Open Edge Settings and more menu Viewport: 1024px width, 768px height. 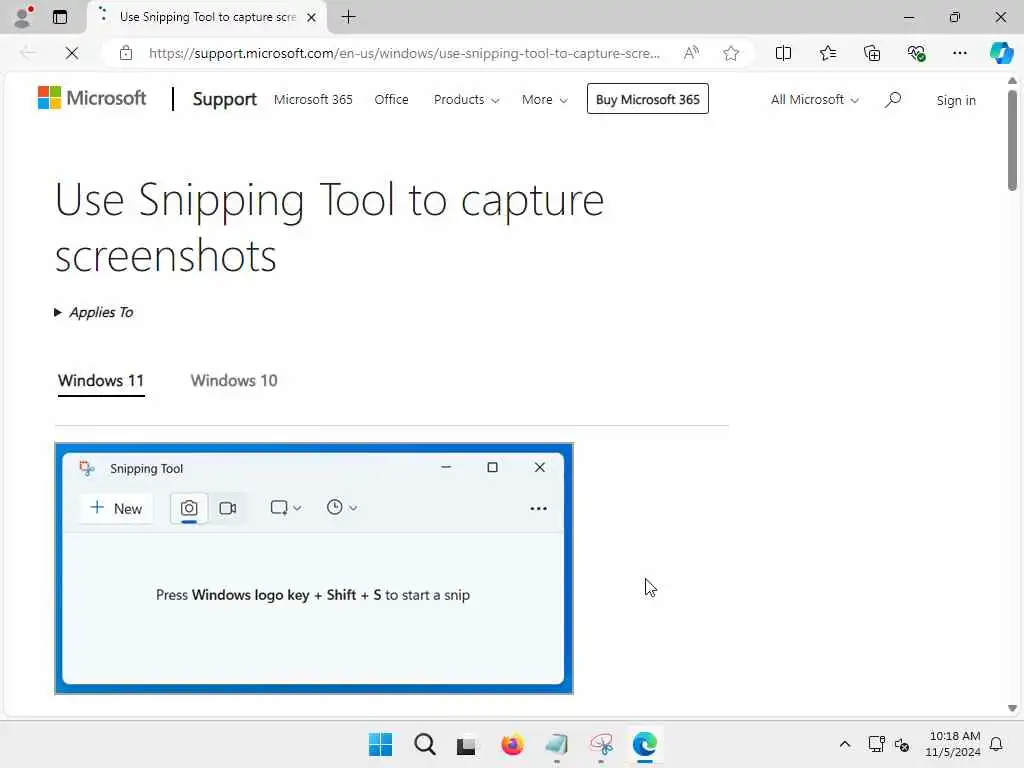(x=959, y=53)
